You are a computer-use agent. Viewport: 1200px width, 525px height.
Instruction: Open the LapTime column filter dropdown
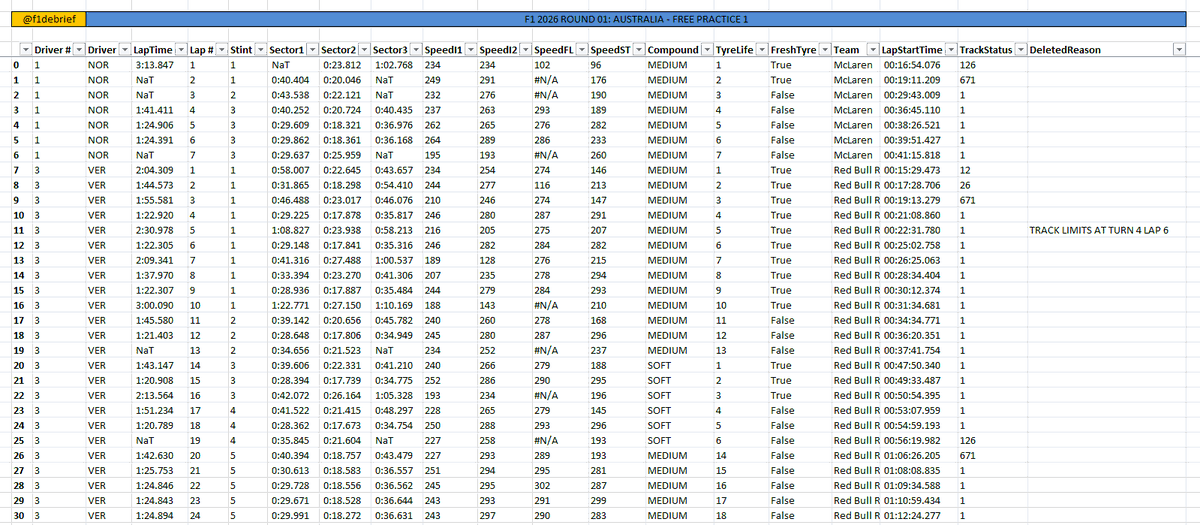click(181, 50)
